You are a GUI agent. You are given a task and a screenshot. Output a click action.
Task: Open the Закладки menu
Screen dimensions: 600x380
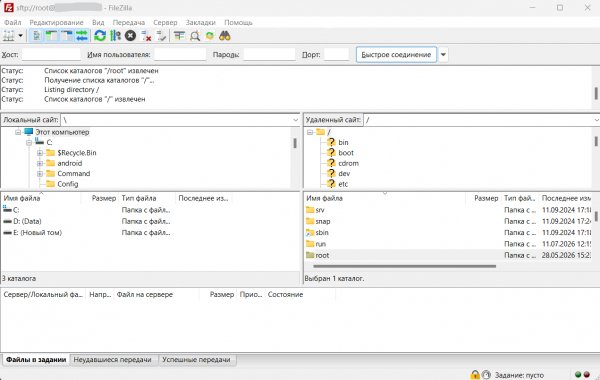click(x=201, y=23)
